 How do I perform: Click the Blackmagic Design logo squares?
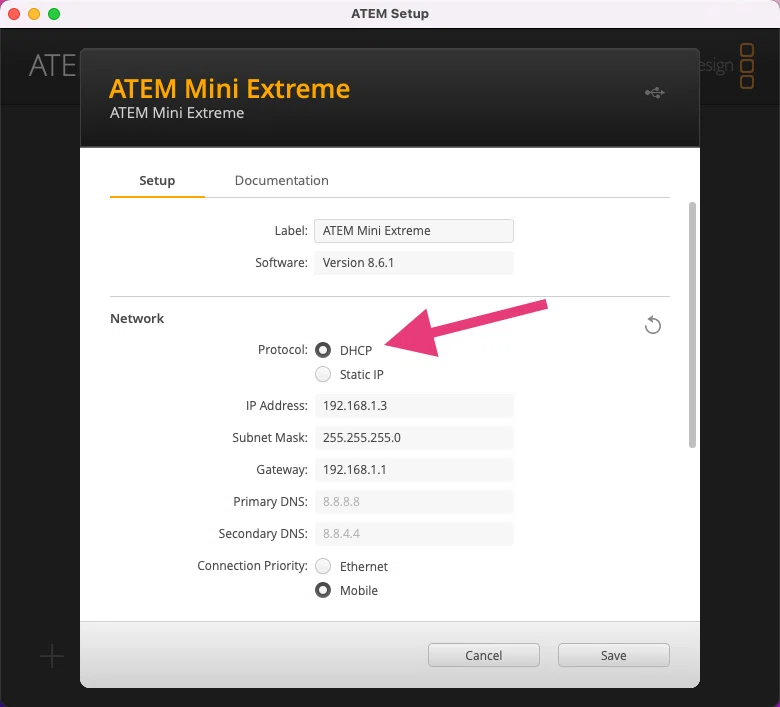pyautogui.click(x=747, y=66)
